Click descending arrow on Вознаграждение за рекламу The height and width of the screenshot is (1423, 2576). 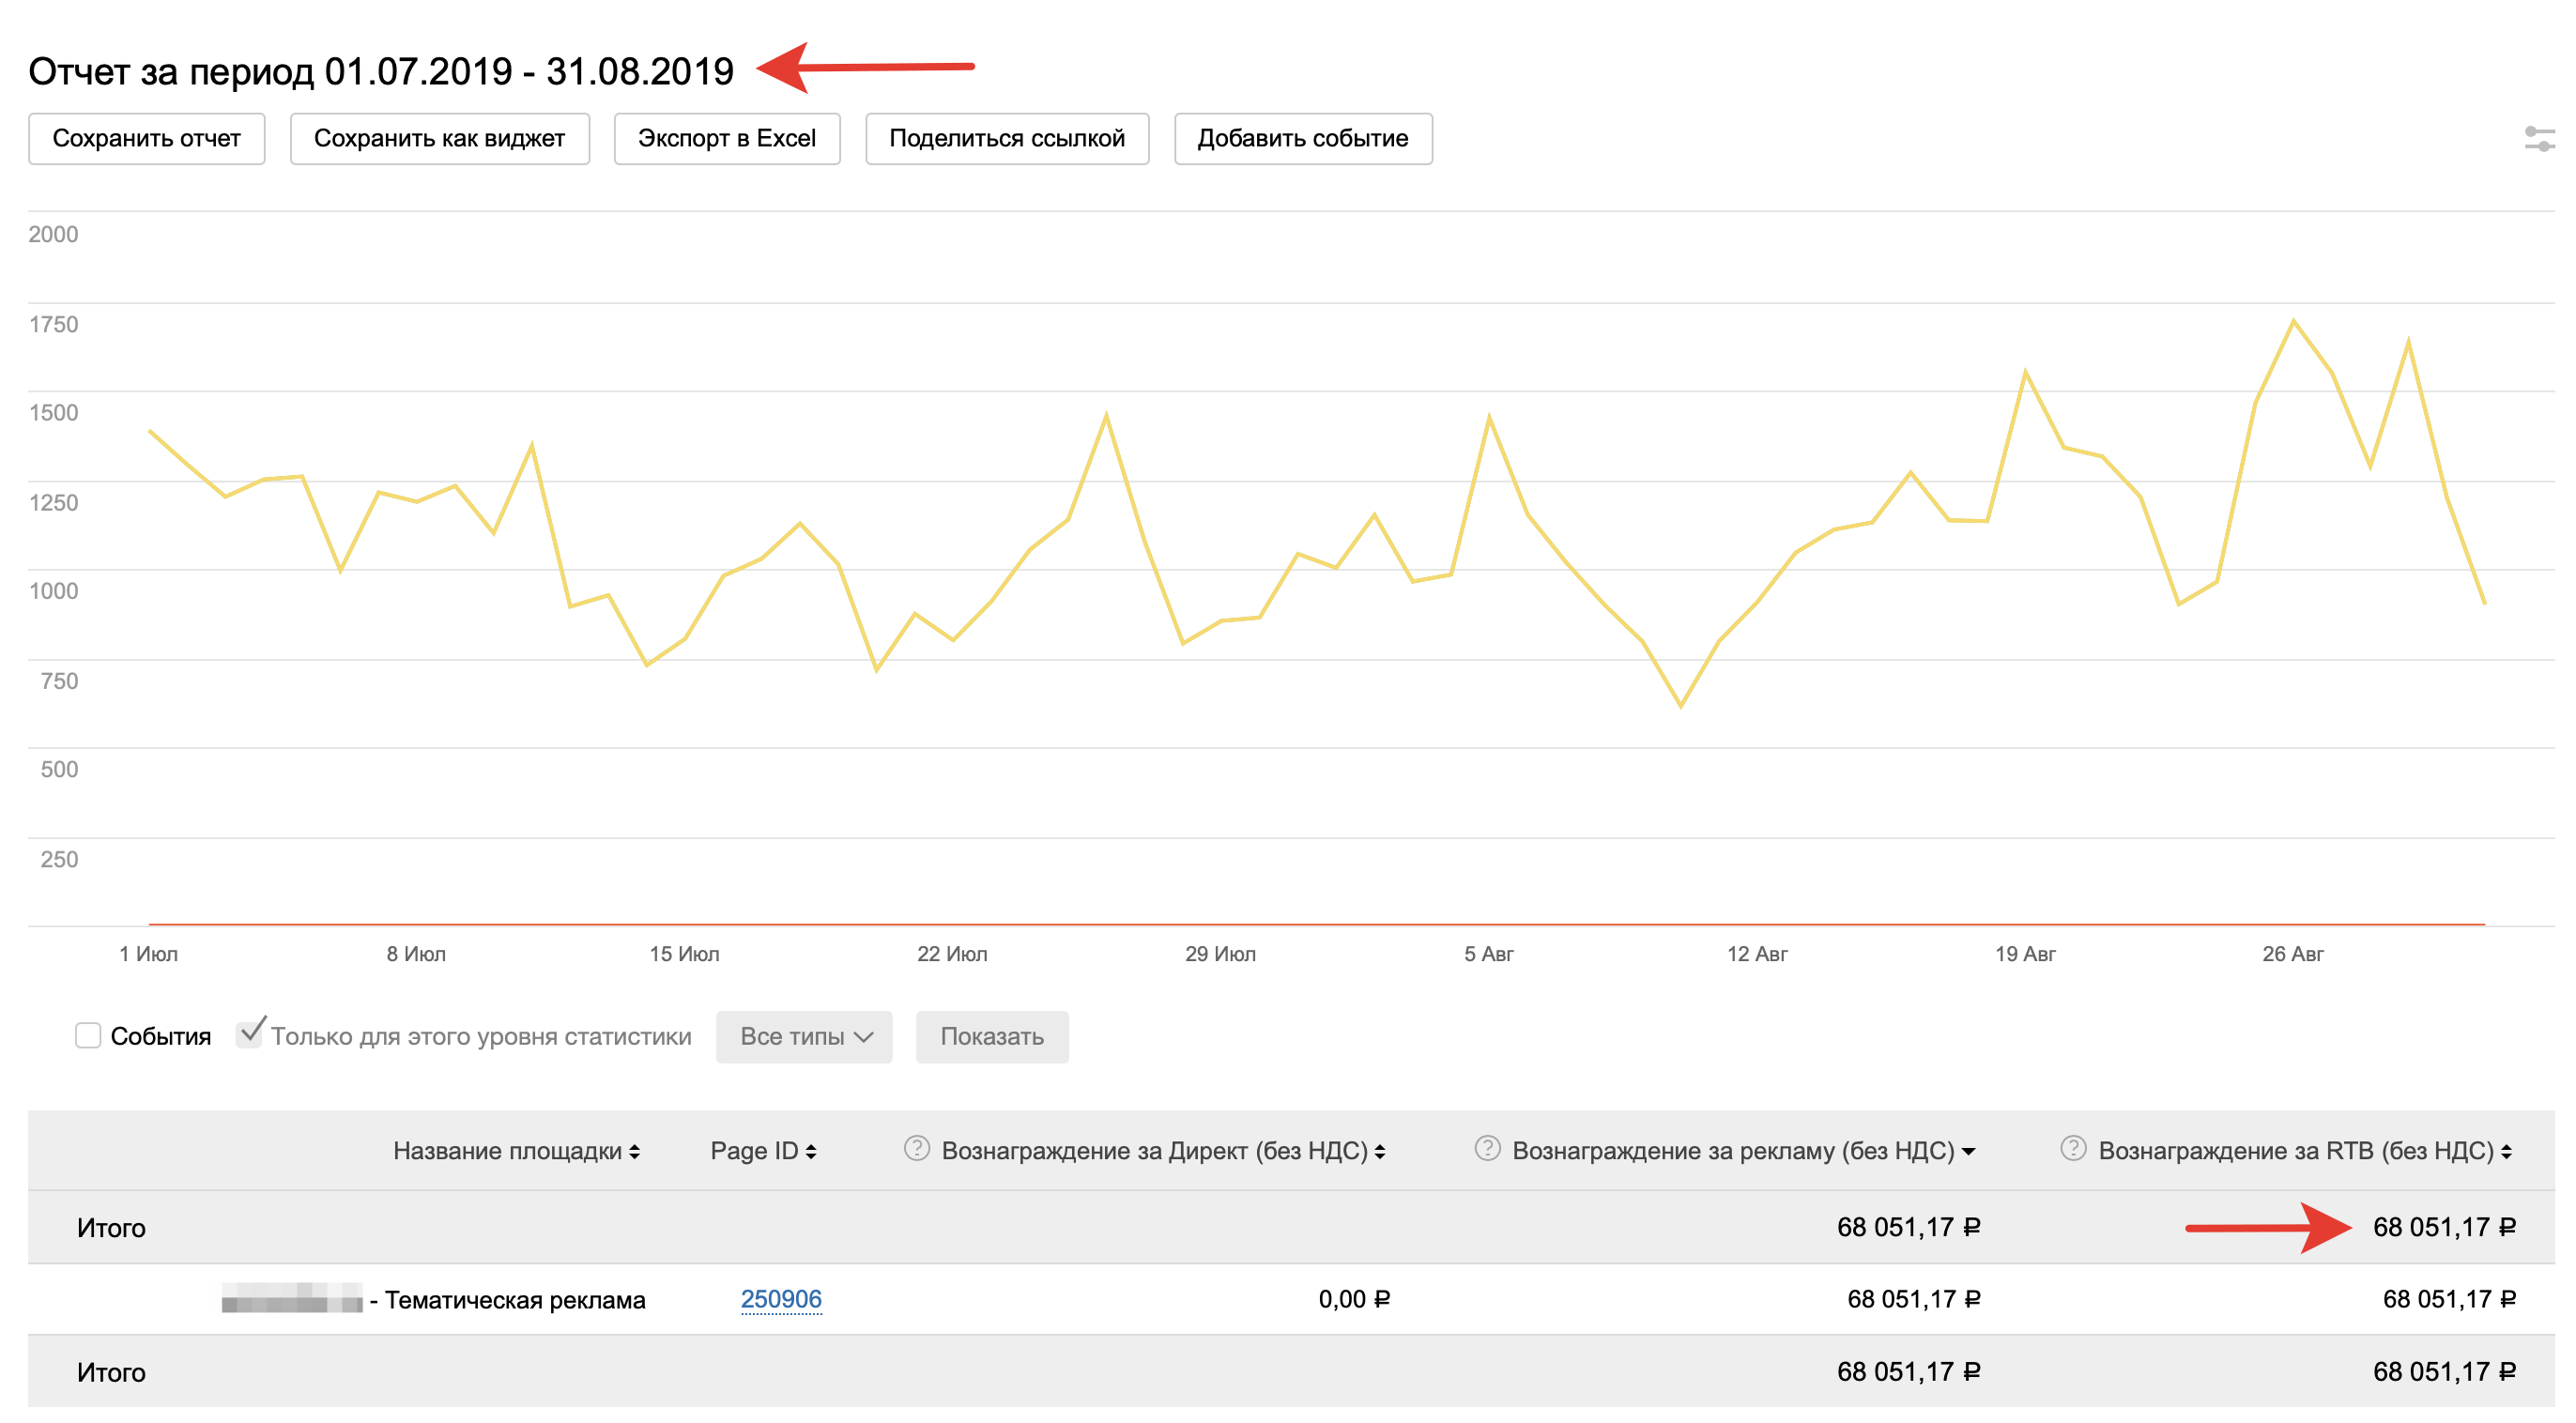(x=1968, y=1152)
